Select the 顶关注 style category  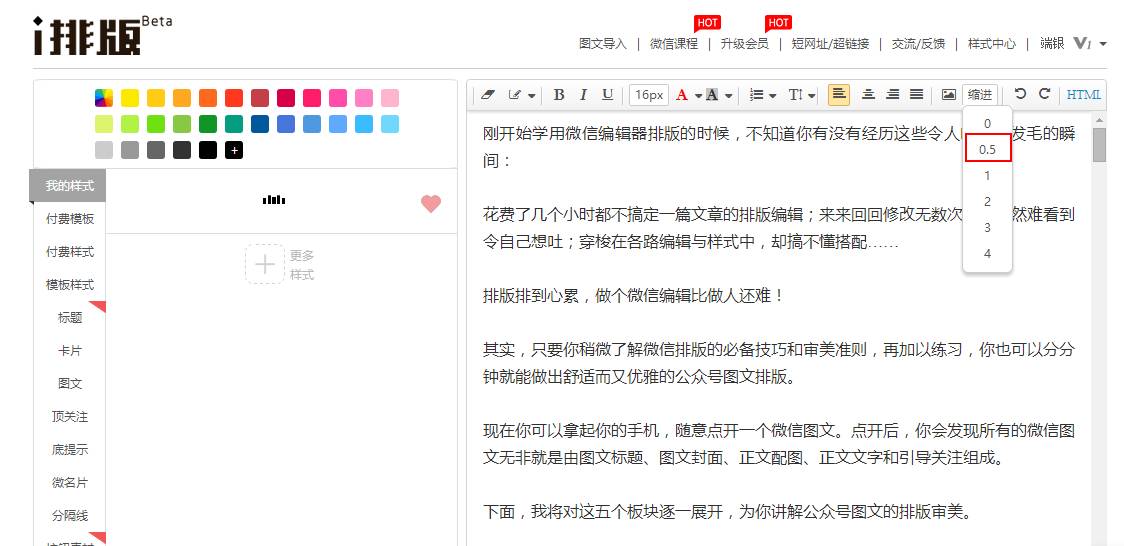tap(70, 416)
